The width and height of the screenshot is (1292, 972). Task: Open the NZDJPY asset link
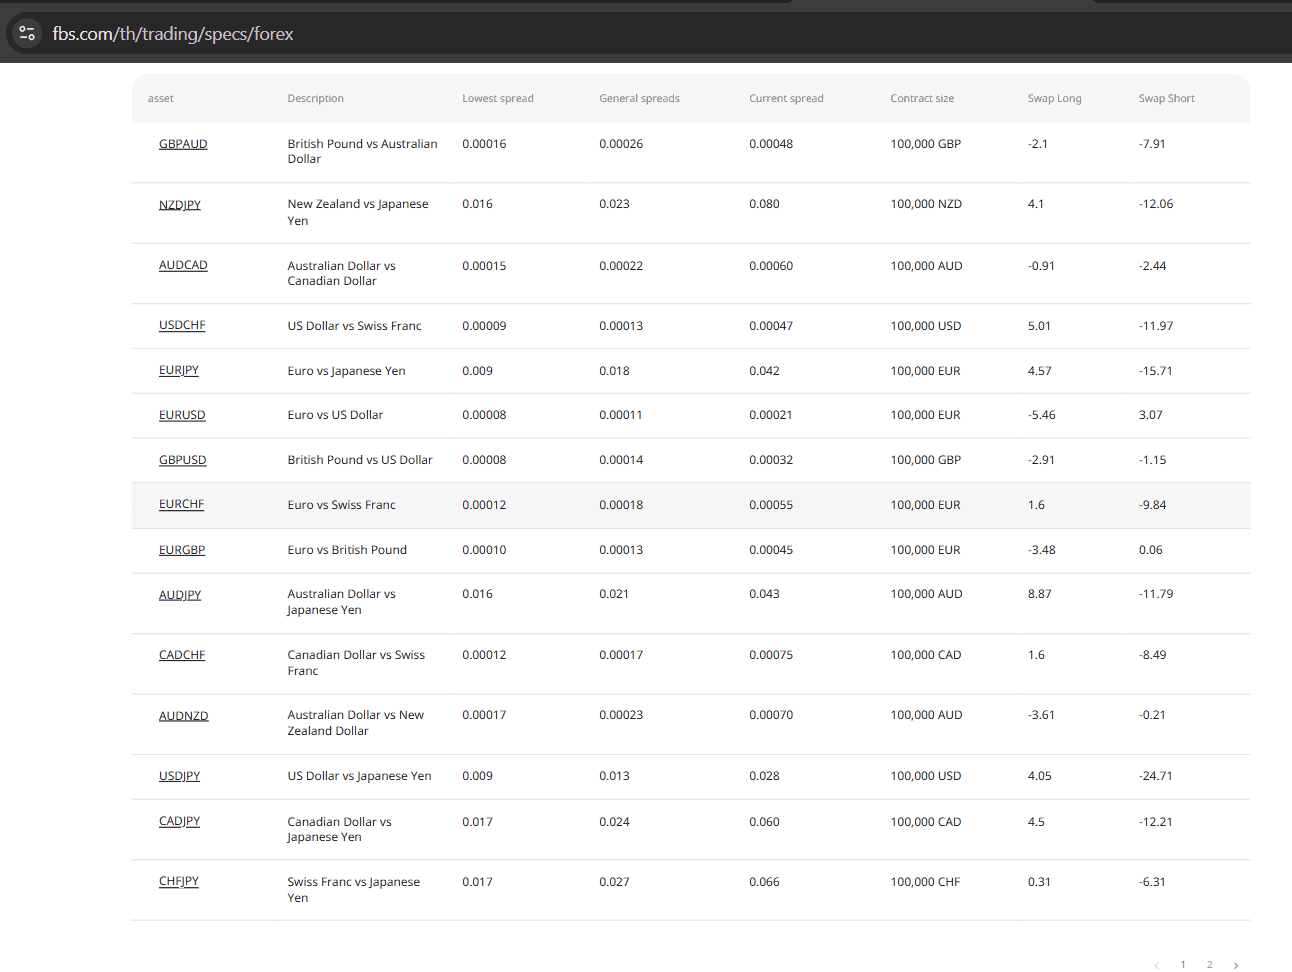click(180, 205)
